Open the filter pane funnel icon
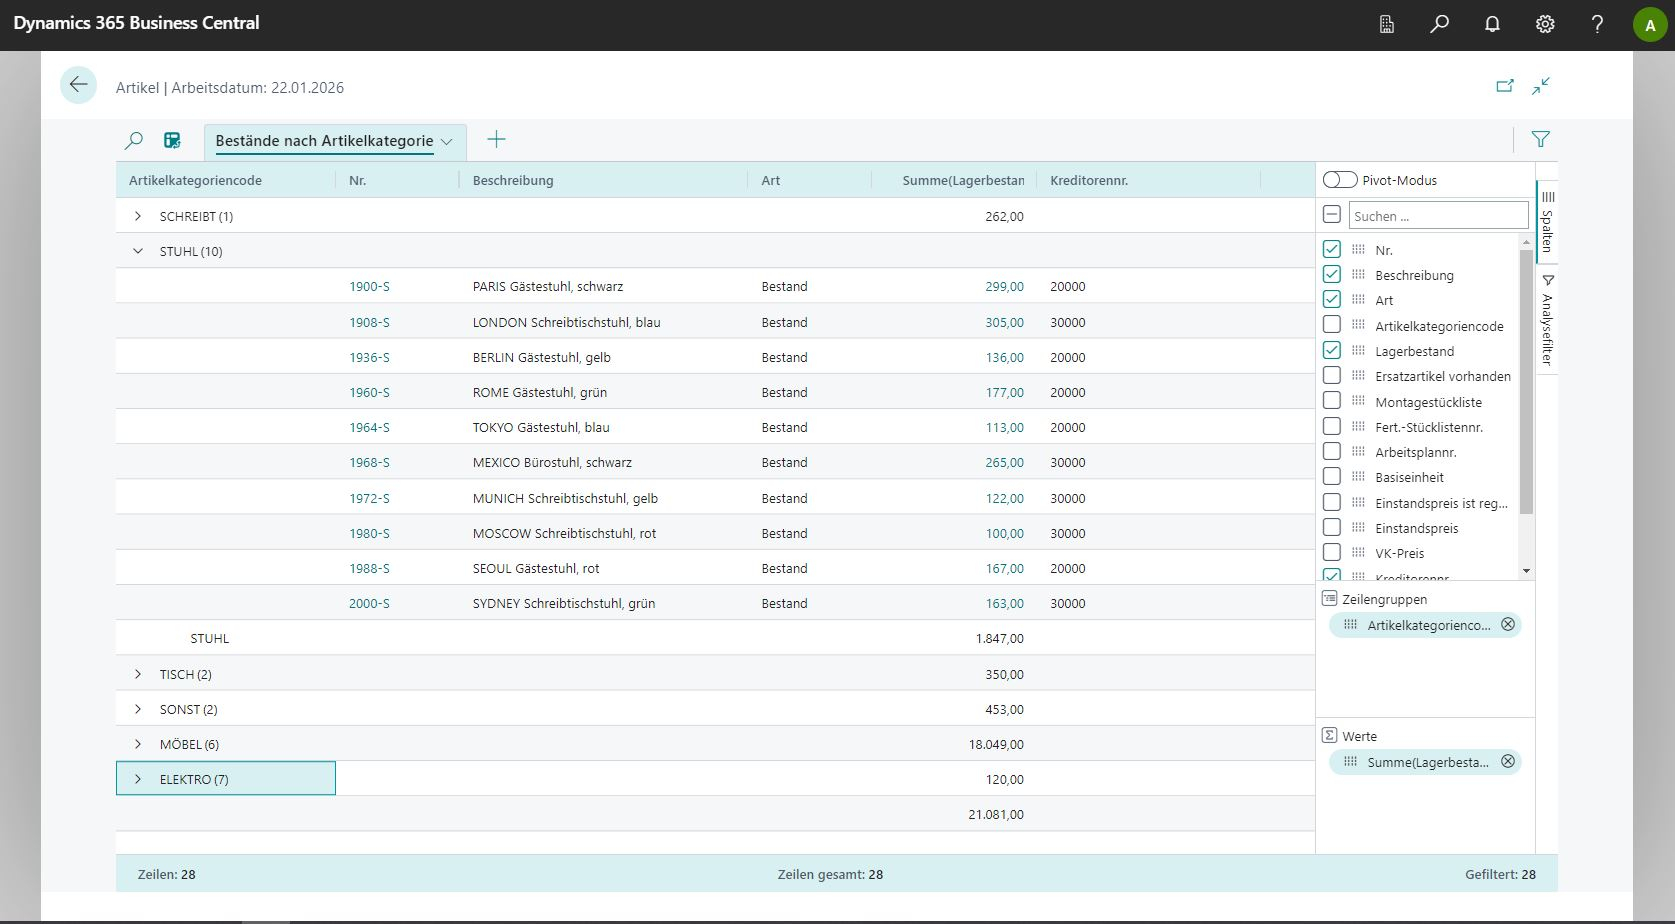The width and height of the screenshot is (1675, 924). tap(1540, 140)
